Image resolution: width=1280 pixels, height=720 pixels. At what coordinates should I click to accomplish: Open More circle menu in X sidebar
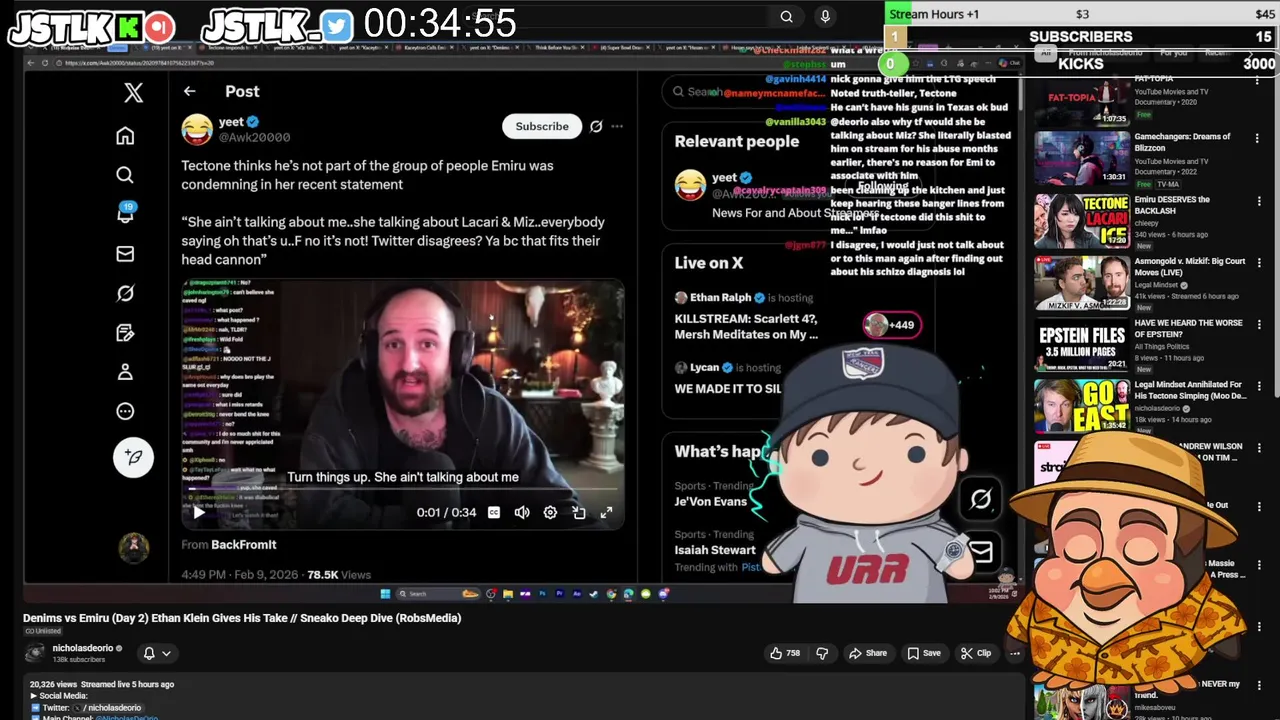[125, 411]
